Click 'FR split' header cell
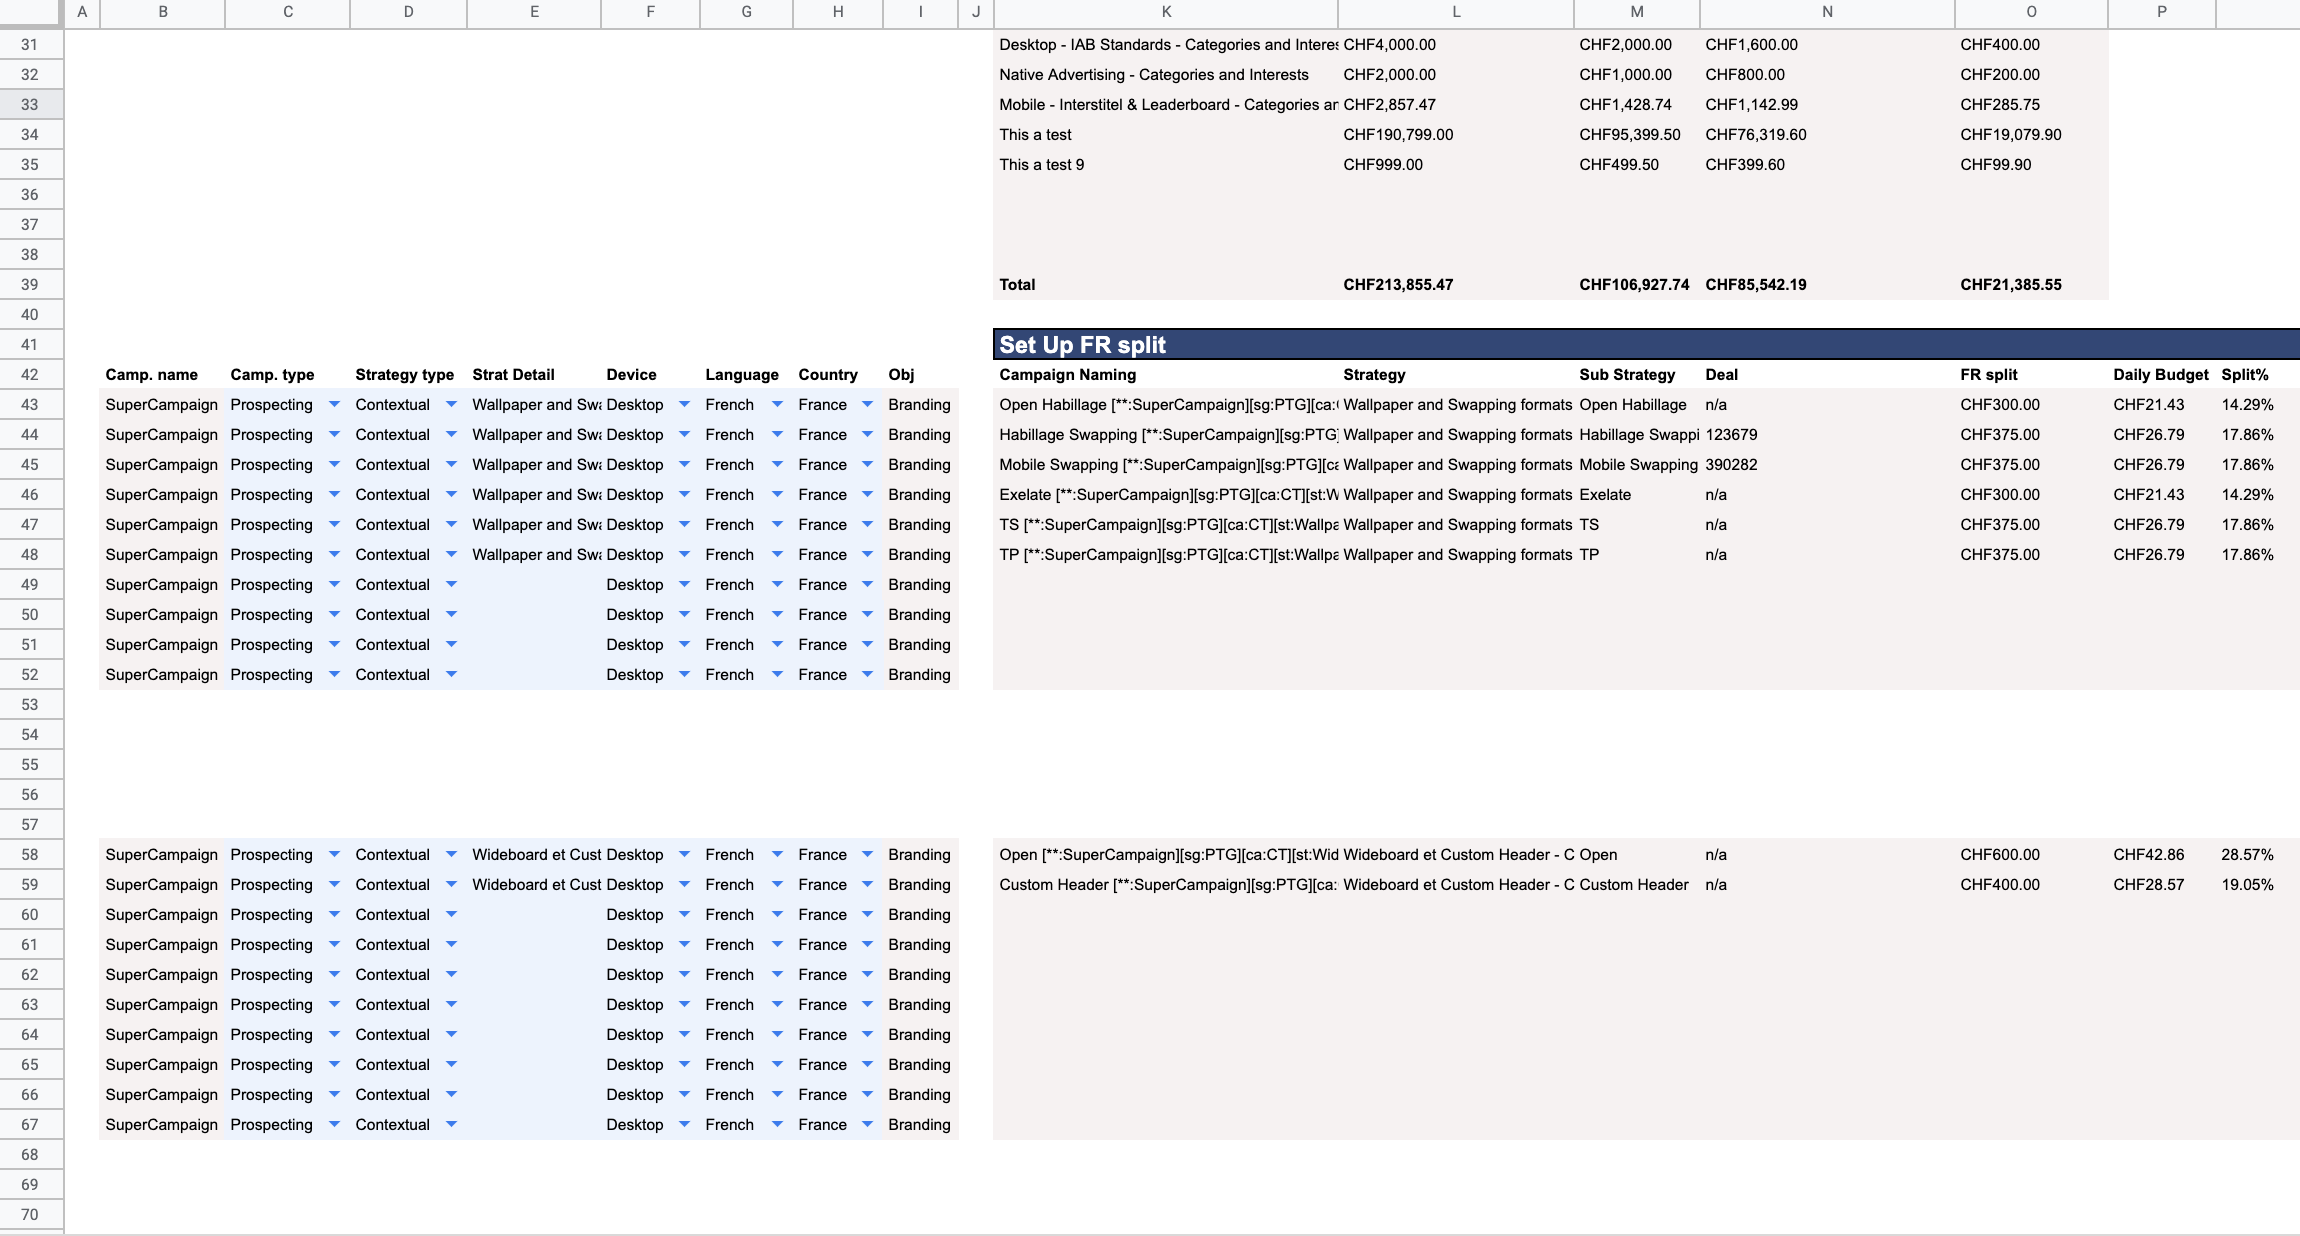 (2031, 375)
